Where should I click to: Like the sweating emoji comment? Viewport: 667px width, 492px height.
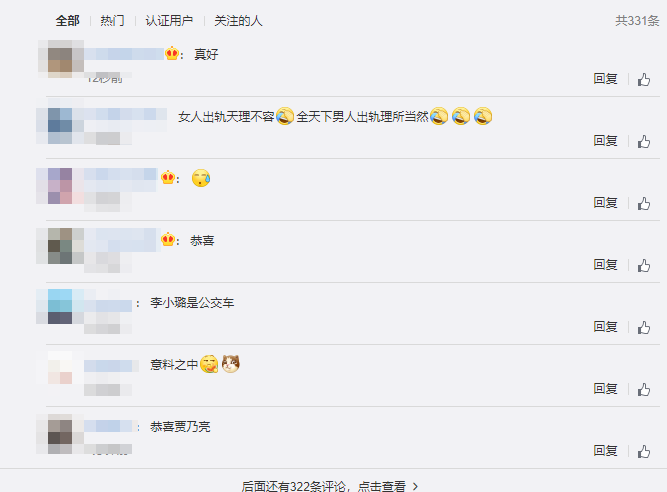[644, 204]
